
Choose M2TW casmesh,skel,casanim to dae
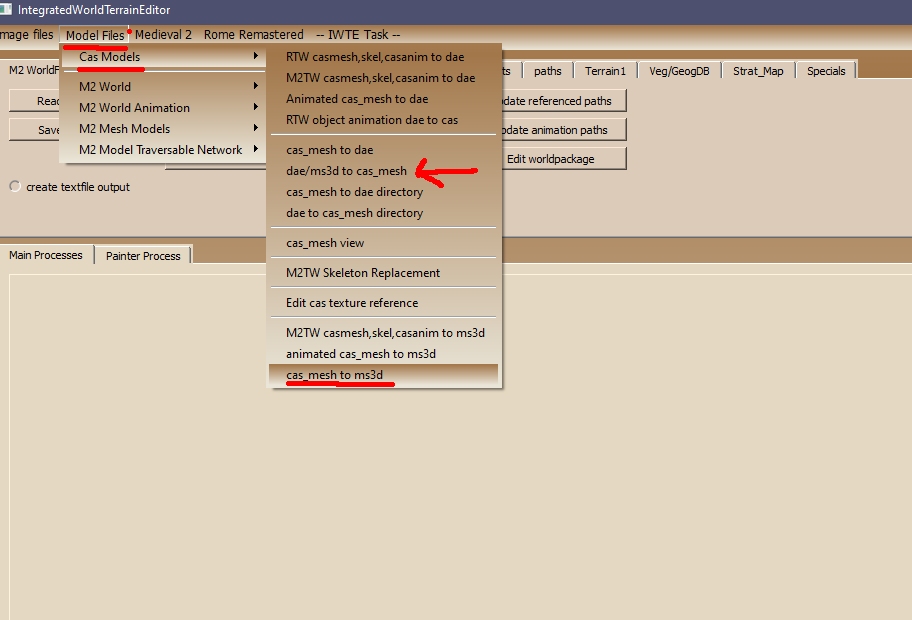pyautogui.click(x=383, y=78)
